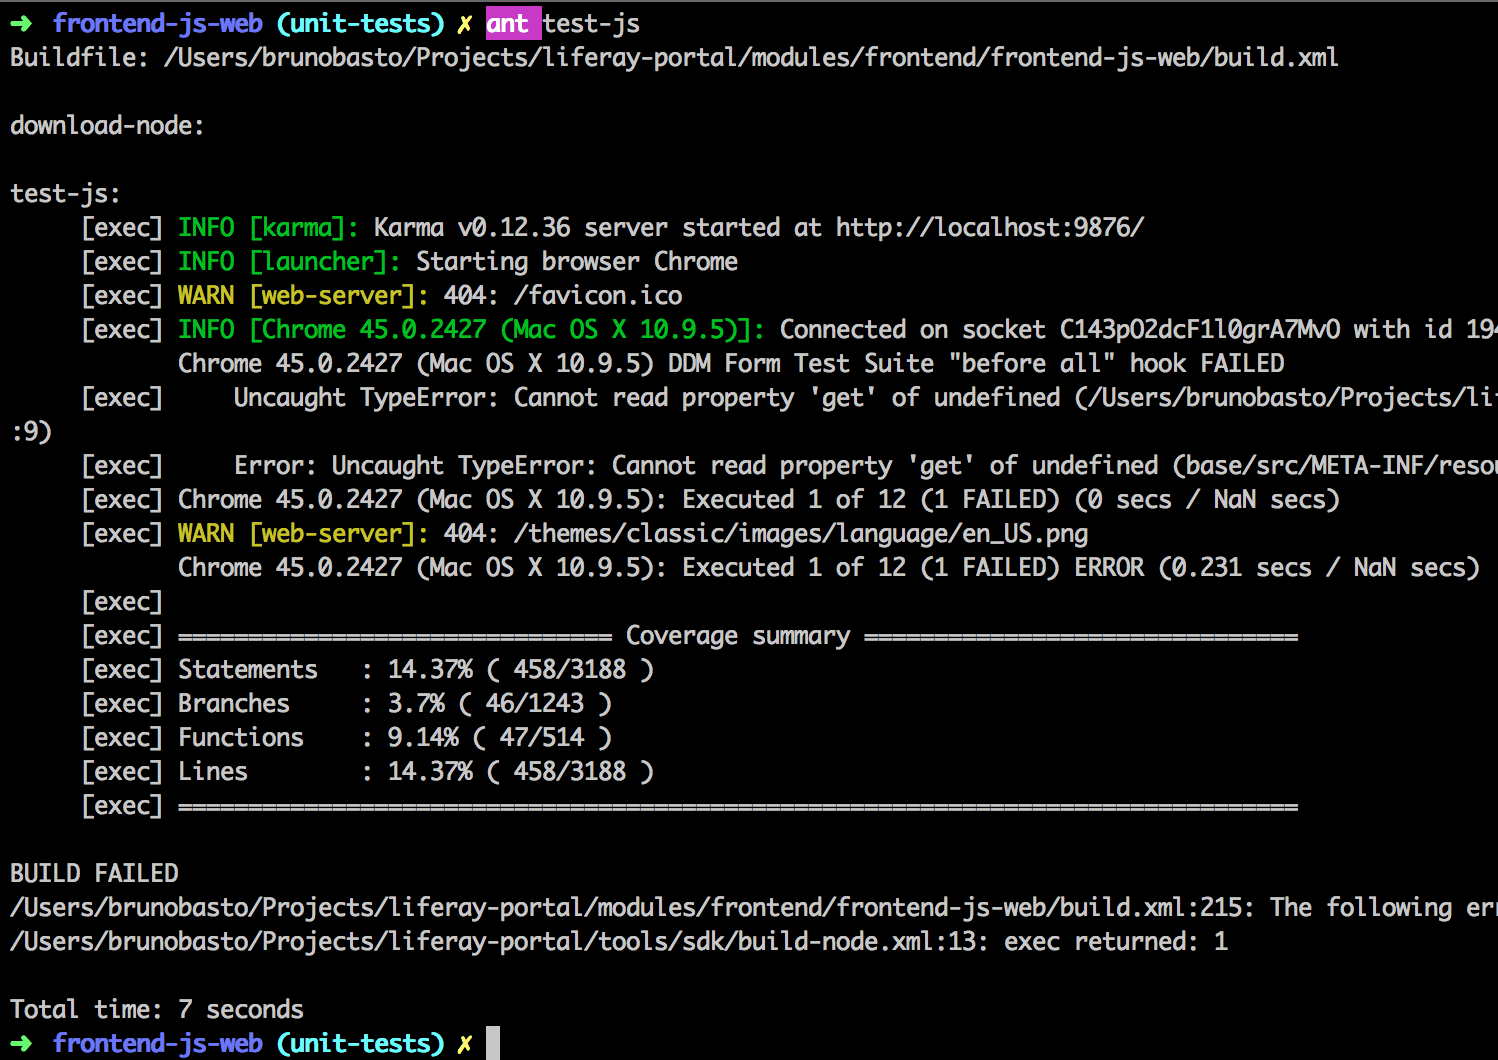1498x1060 pixels.
Task: Click the 'Total time: 7 seconds' line
Action: (x=157, y=1010)
